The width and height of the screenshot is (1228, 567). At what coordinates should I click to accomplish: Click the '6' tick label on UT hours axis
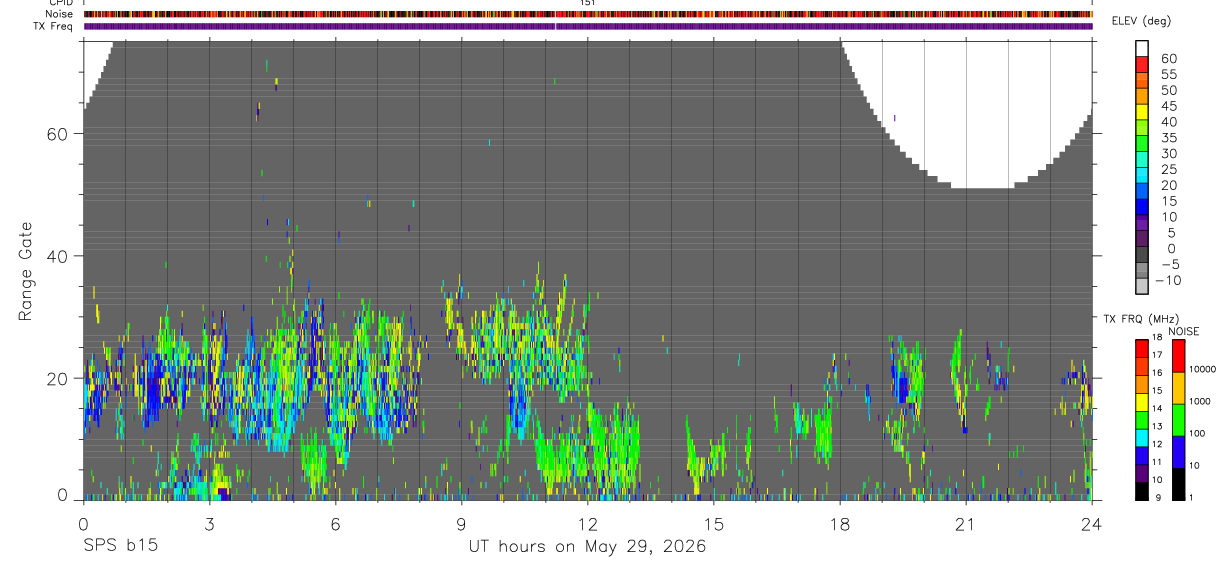point(335,523)
